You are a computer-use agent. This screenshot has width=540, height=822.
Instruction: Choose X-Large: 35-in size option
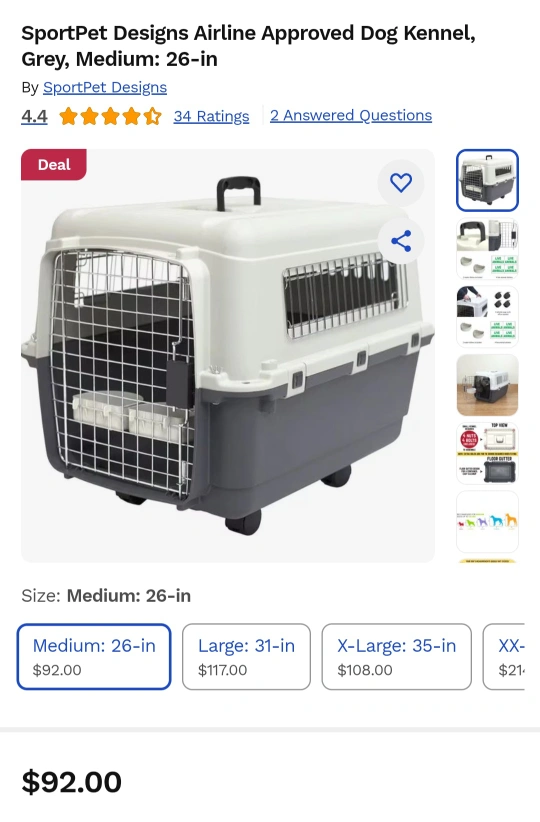396,656
